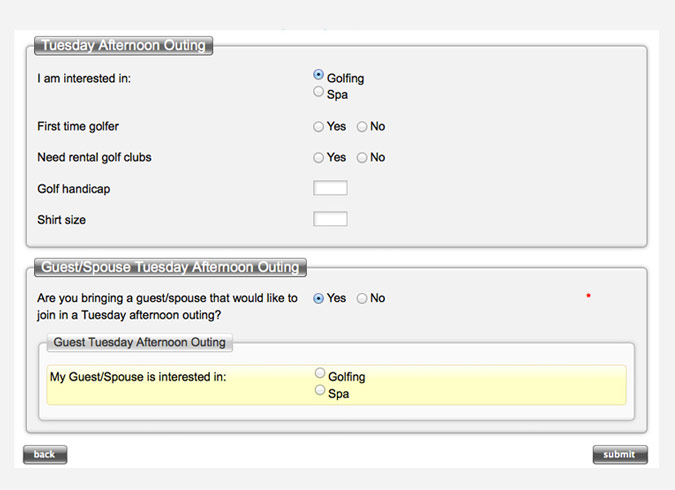
Task: Click the Golf handicap input field
Action: click(x=330, y=188)
